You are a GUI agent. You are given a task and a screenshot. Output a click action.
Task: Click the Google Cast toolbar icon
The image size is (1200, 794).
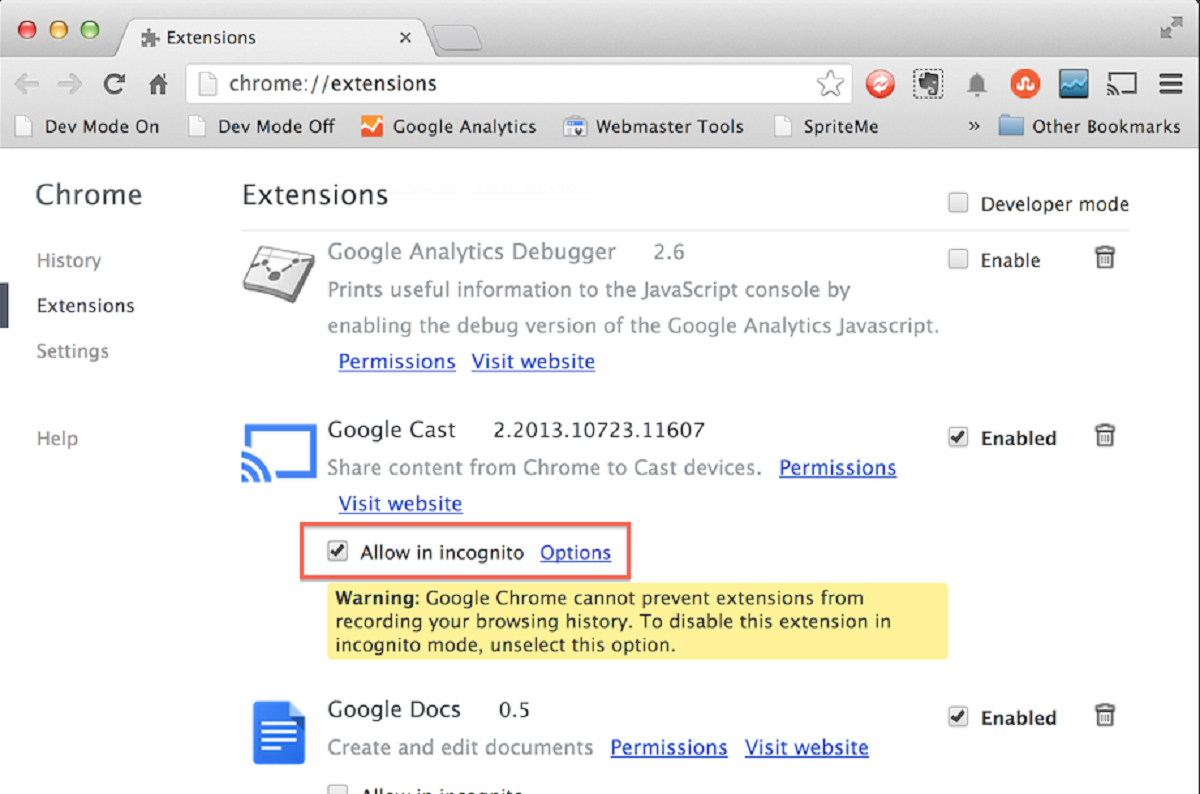(1122, 85)
